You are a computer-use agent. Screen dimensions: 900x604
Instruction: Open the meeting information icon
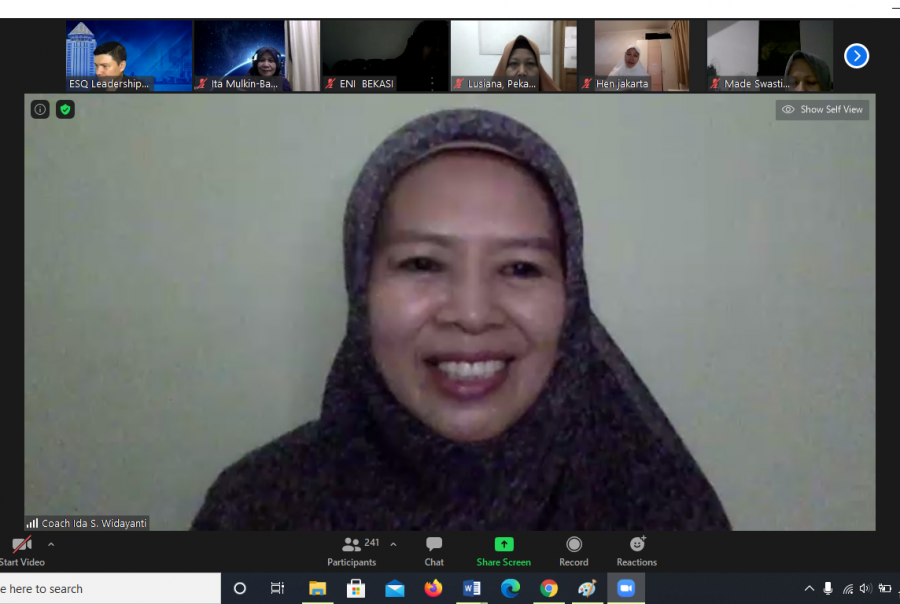point(40,110)
